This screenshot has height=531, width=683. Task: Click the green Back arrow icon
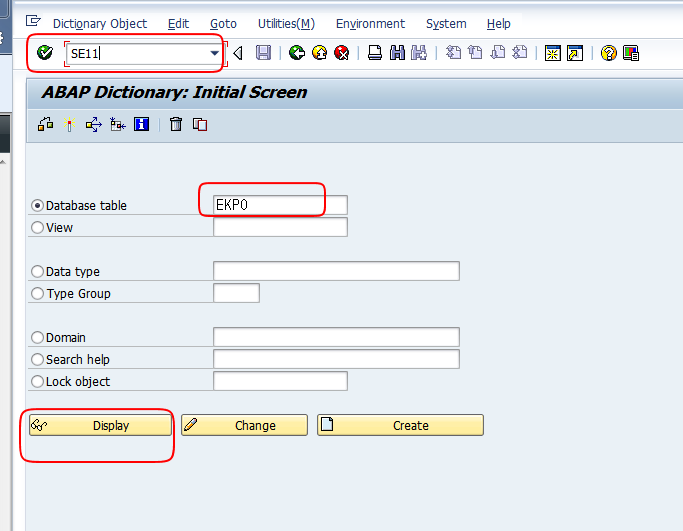click(x=297, y=53)
